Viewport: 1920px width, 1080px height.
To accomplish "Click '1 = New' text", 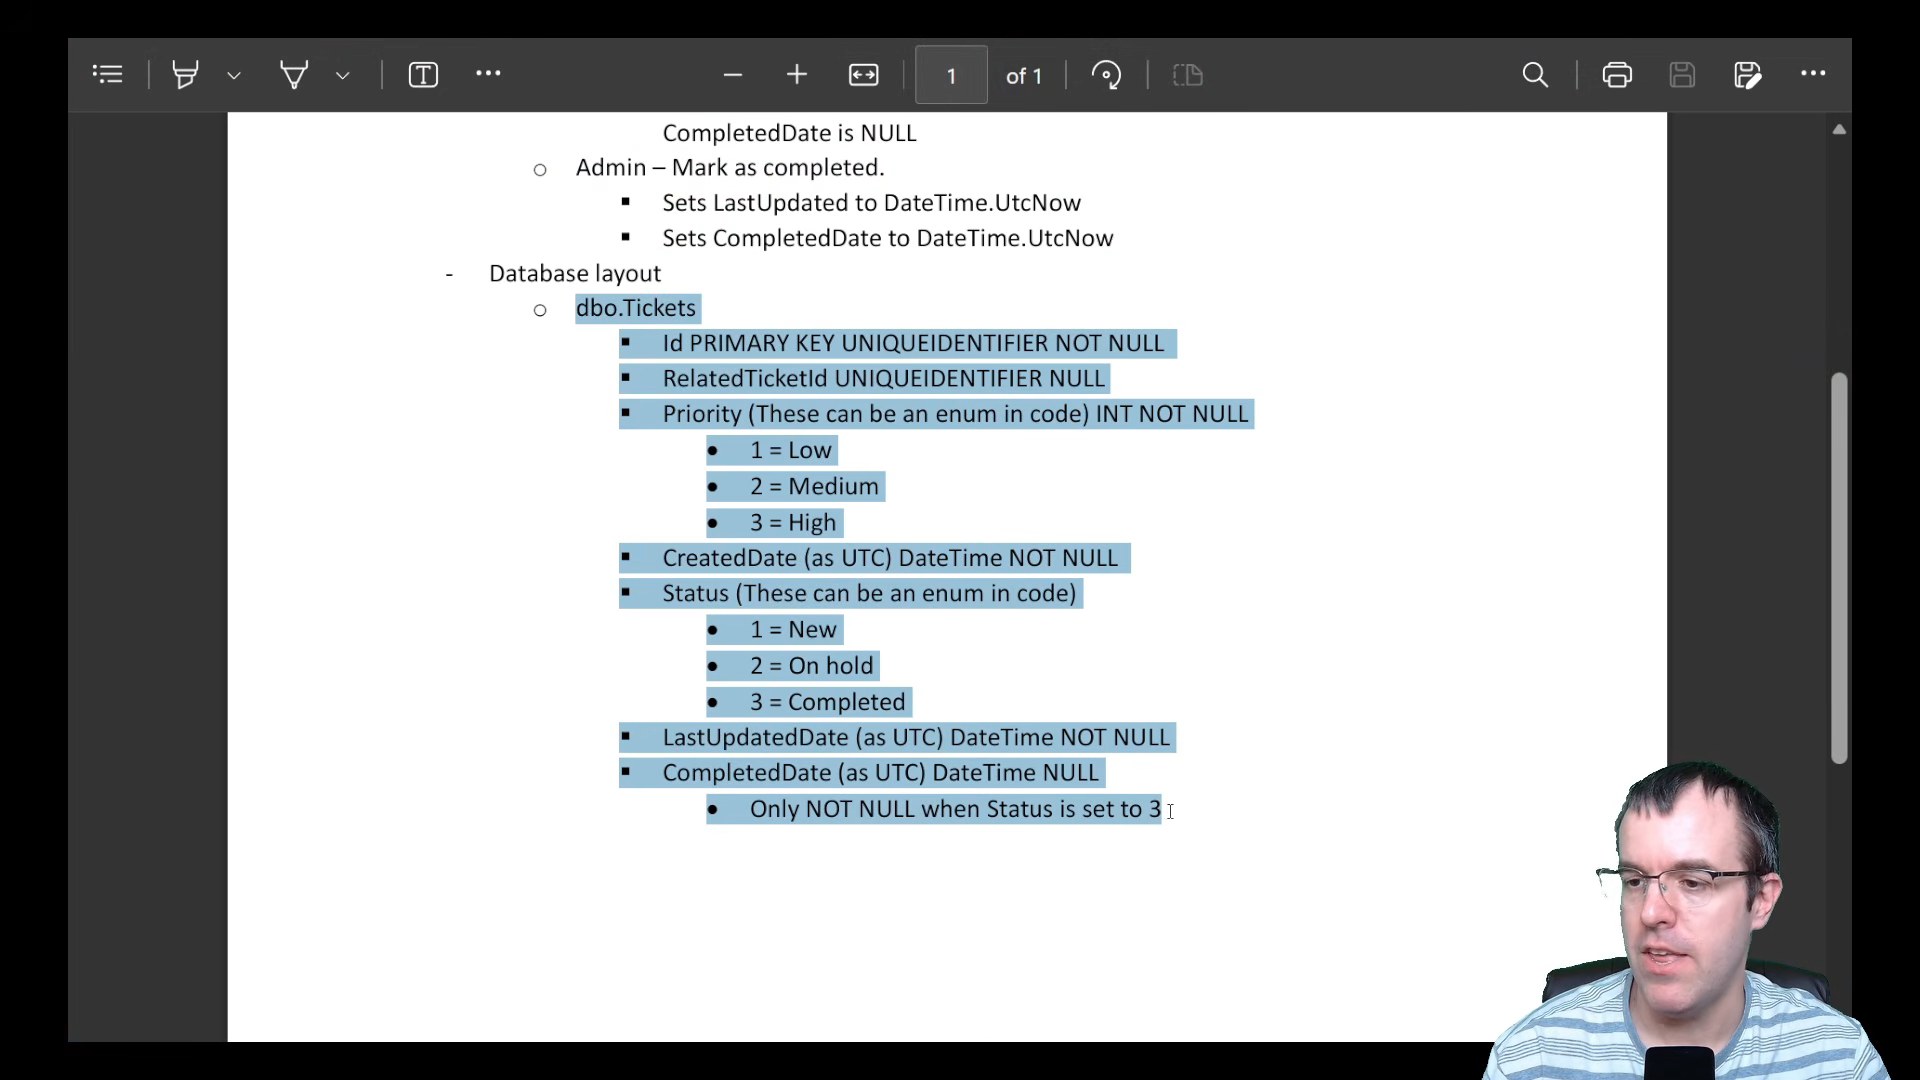I will (793, 630).
